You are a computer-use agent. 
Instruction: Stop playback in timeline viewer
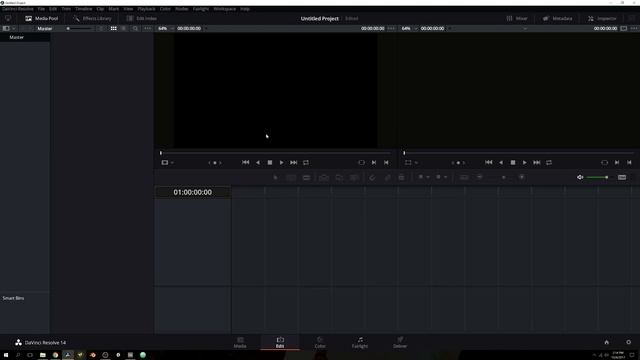tap(513, 162)
